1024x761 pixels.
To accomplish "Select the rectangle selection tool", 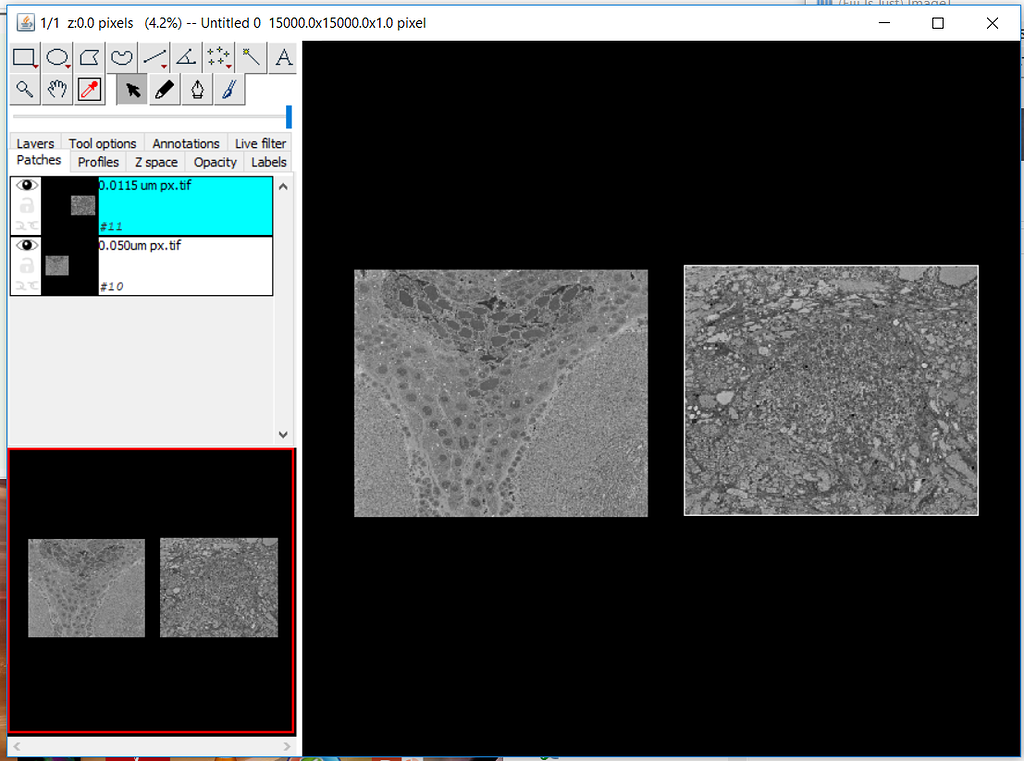I will click(x=25, y=57).
